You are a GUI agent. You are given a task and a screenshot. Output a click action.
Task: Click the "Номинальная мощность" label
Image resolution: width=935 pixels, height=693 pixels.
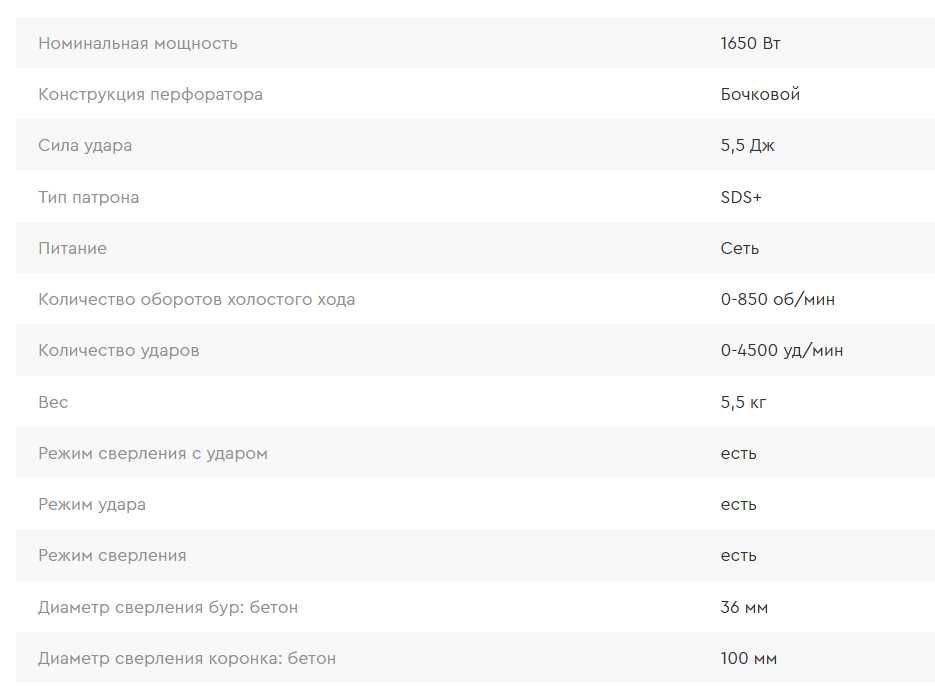pos(138,43)
